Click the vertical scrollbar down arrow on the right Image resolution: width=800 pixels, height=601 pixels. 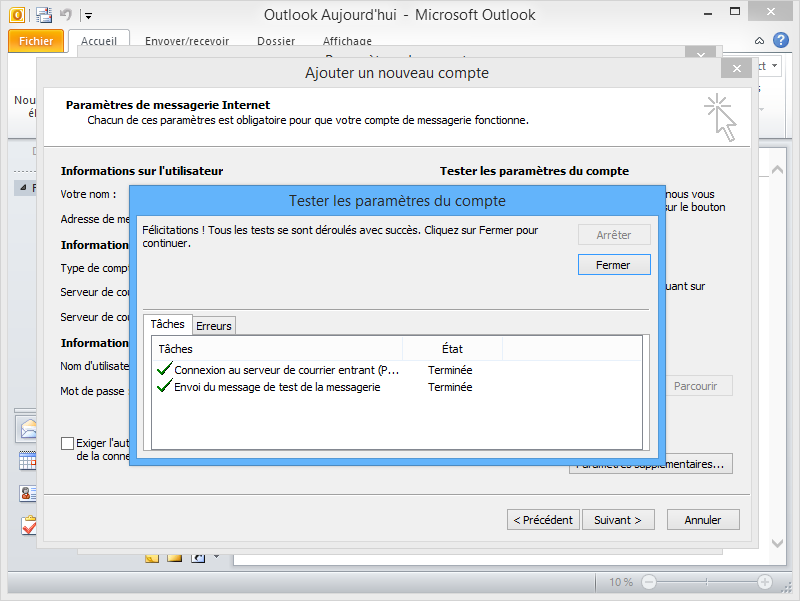point(778,545)
